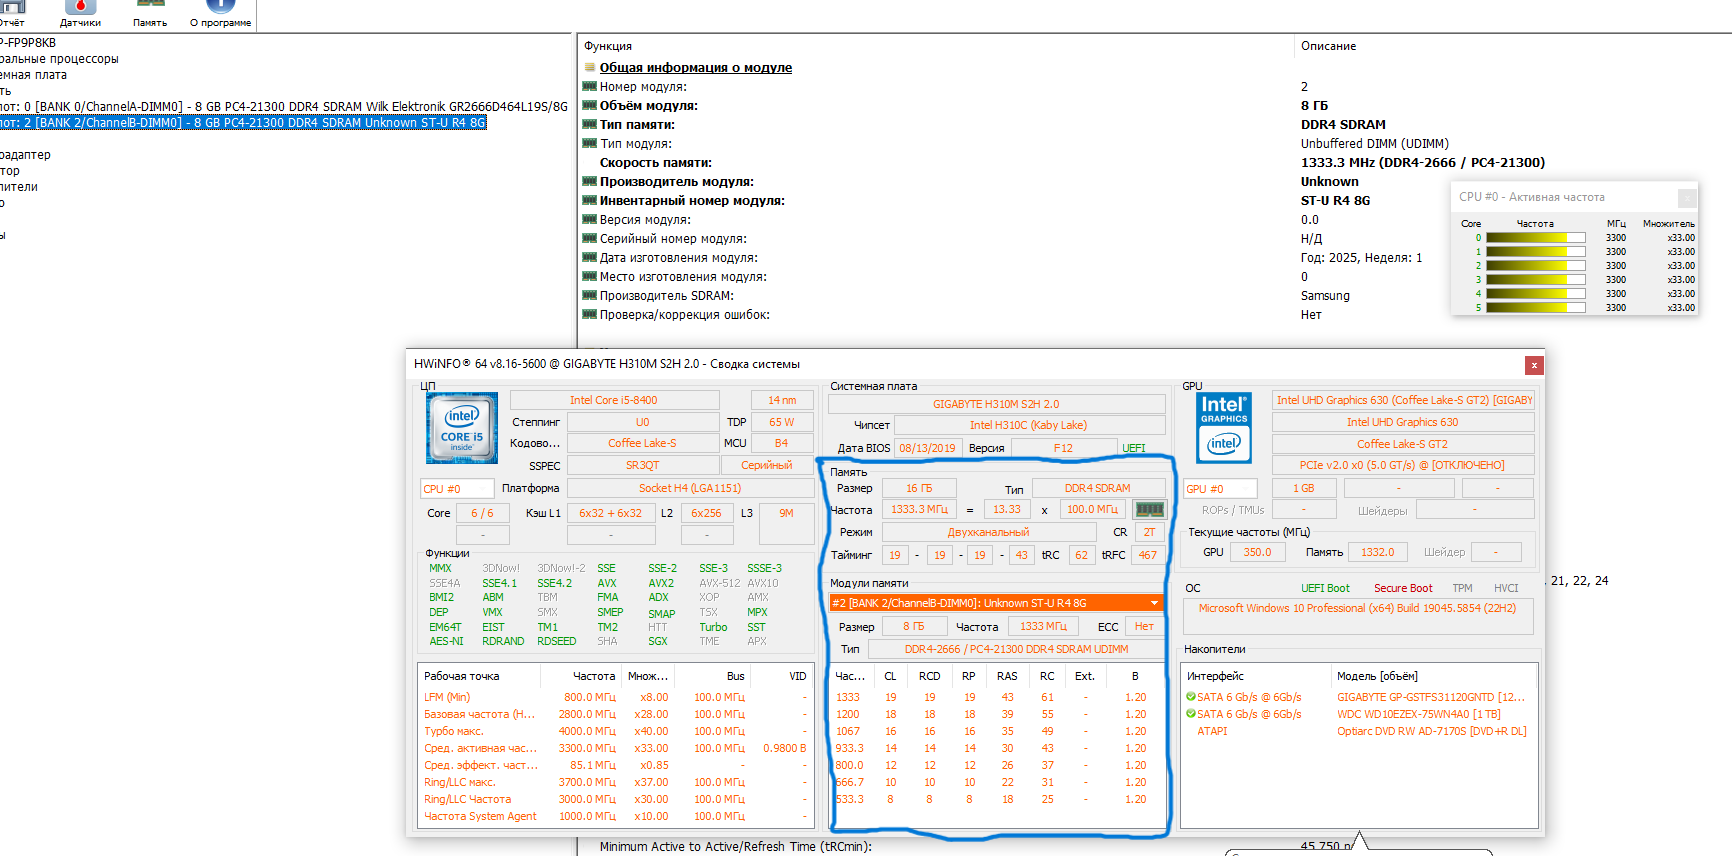
Task: Select the Частота System Agent row
Action: point(615,816)
